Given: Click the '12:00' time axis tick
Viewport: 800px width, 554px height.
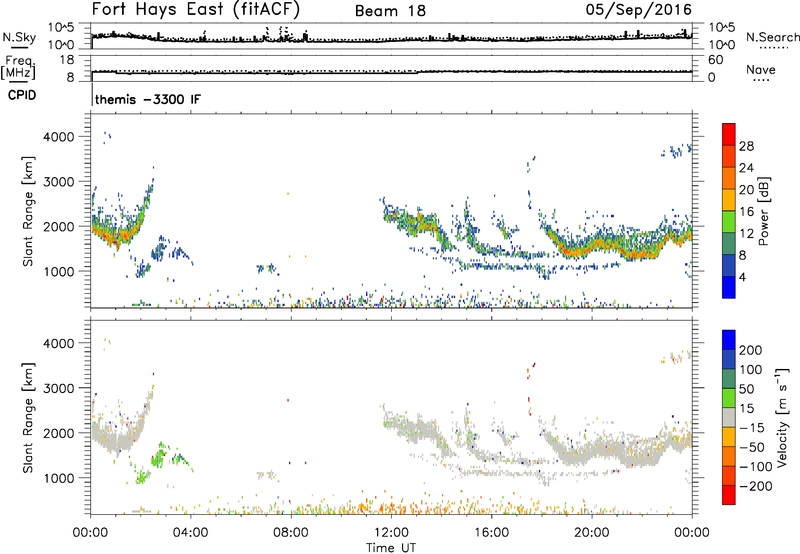Looking at the screenshot, I should (391, 533).
